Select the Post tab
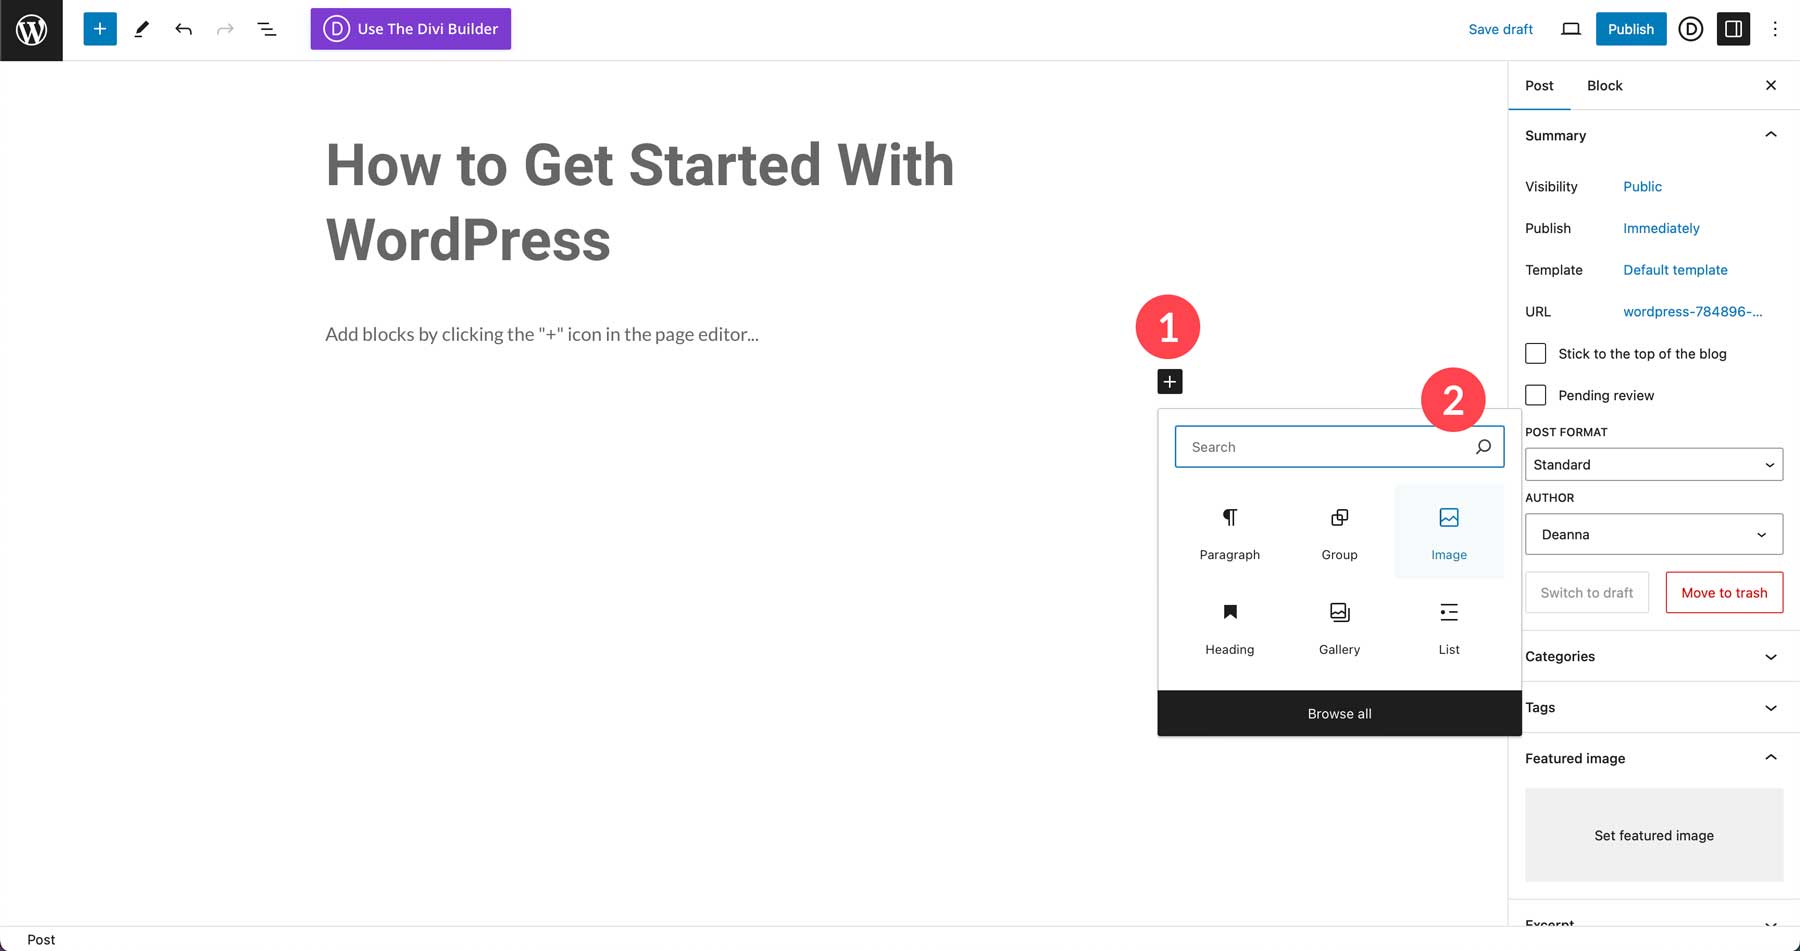The image size is (1800, 951). [x=1539, y=86]
